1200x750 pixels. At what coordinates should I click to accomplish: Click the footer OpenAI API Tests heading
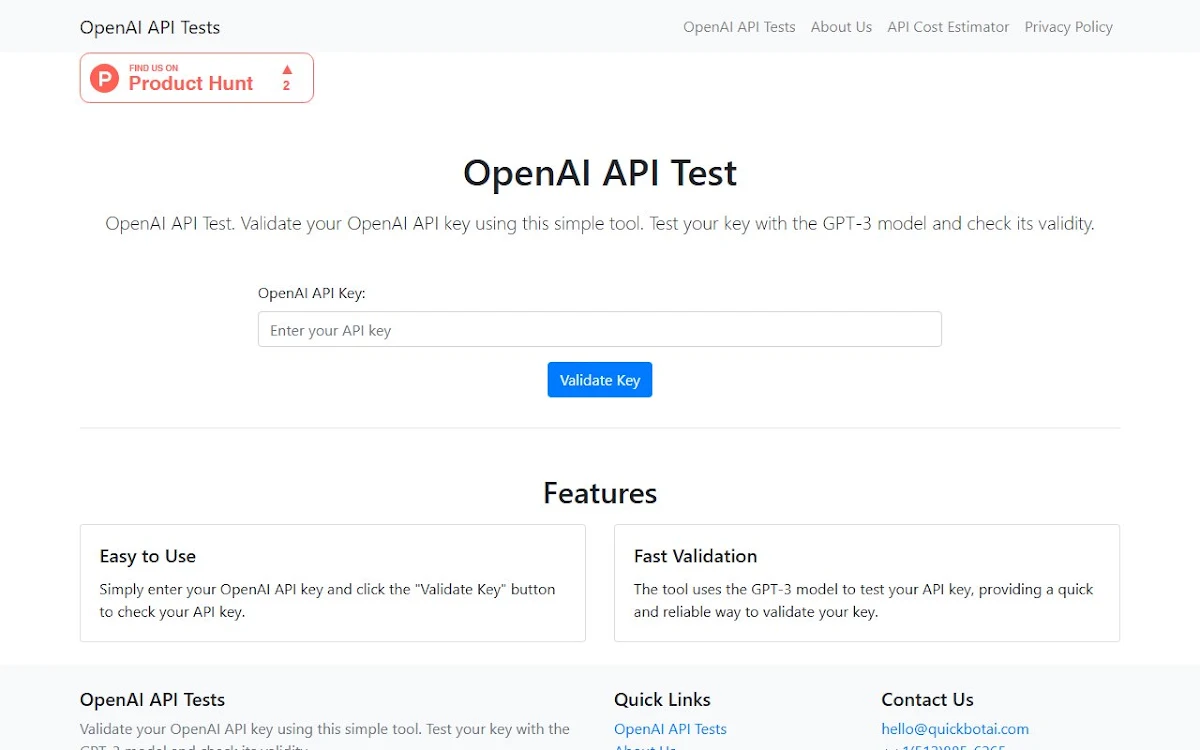152,700
